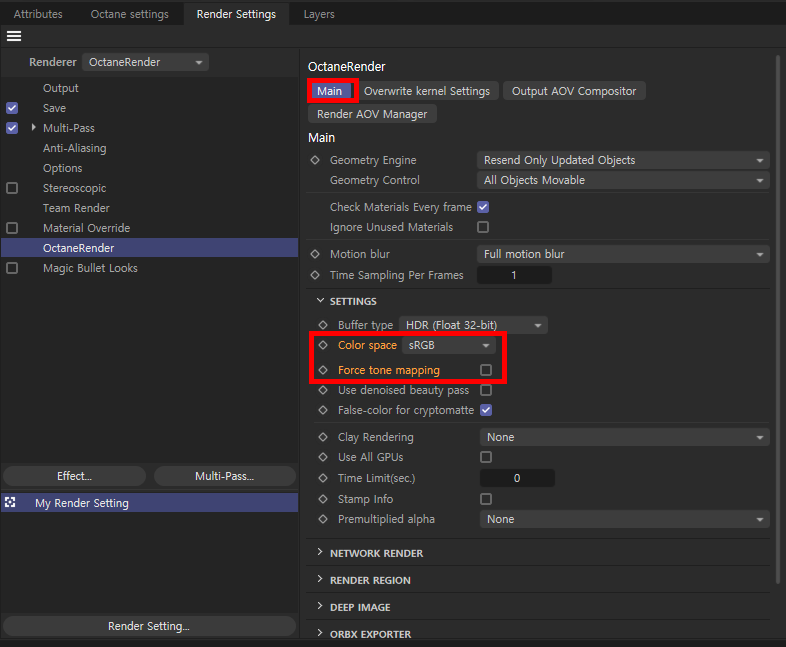Click the Time Sampling Per Frames field
Screen dimensions: 786x647
point(514,275)
